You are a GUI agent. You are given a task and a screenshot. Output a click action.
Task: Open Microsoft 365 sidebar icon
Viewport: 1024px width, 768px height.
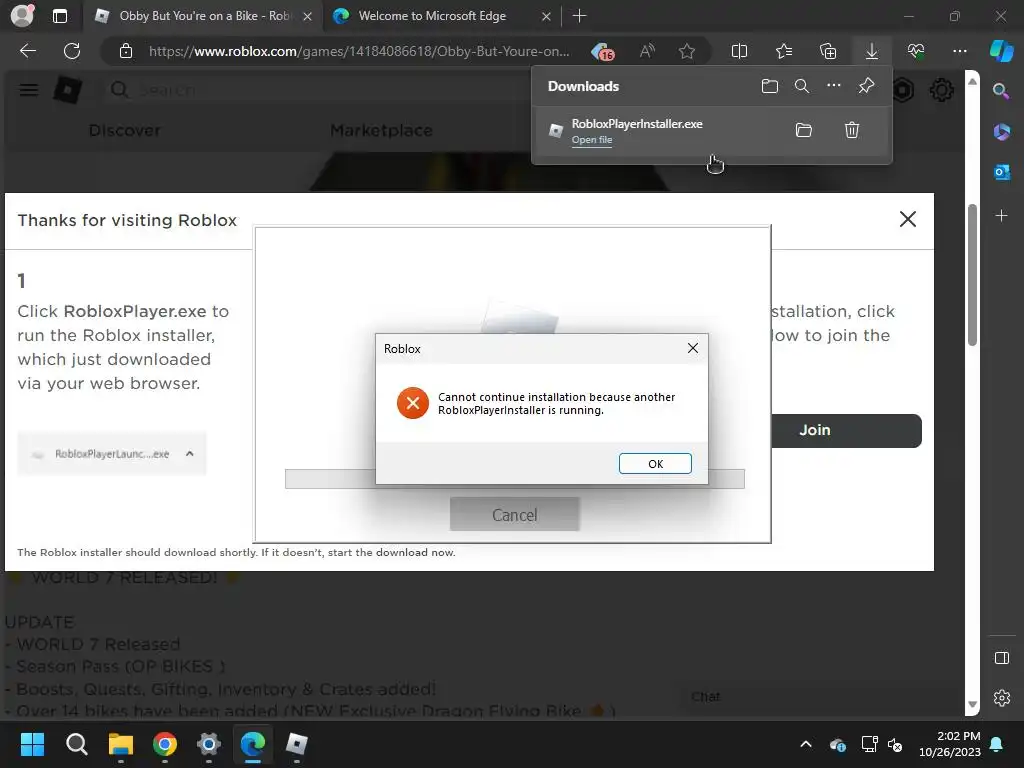(1001, 132)
